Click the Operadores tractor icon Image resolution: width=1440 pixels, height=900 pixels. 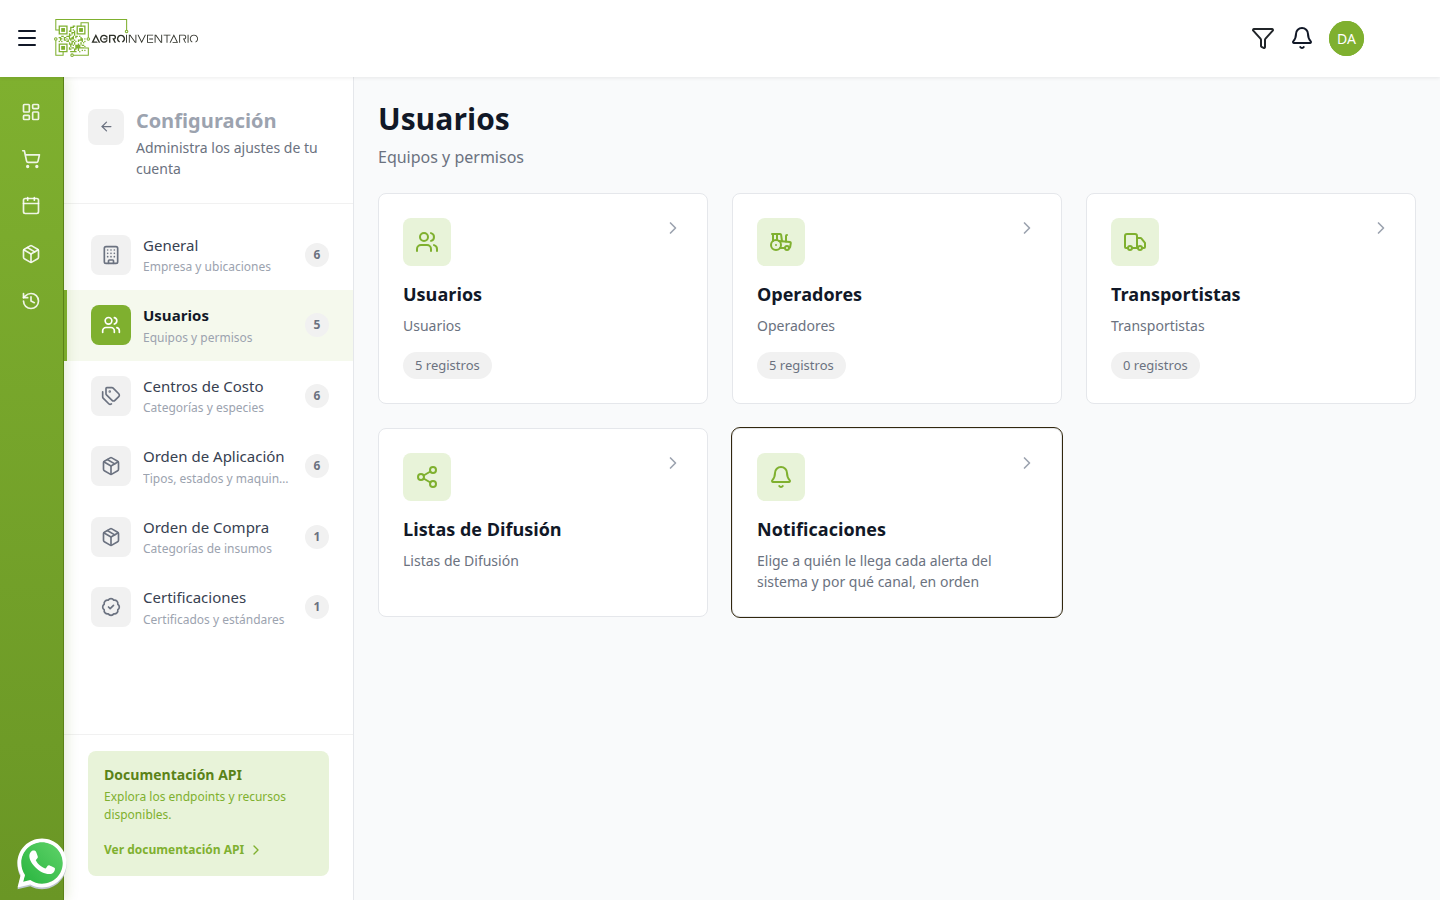coord(781,242)
